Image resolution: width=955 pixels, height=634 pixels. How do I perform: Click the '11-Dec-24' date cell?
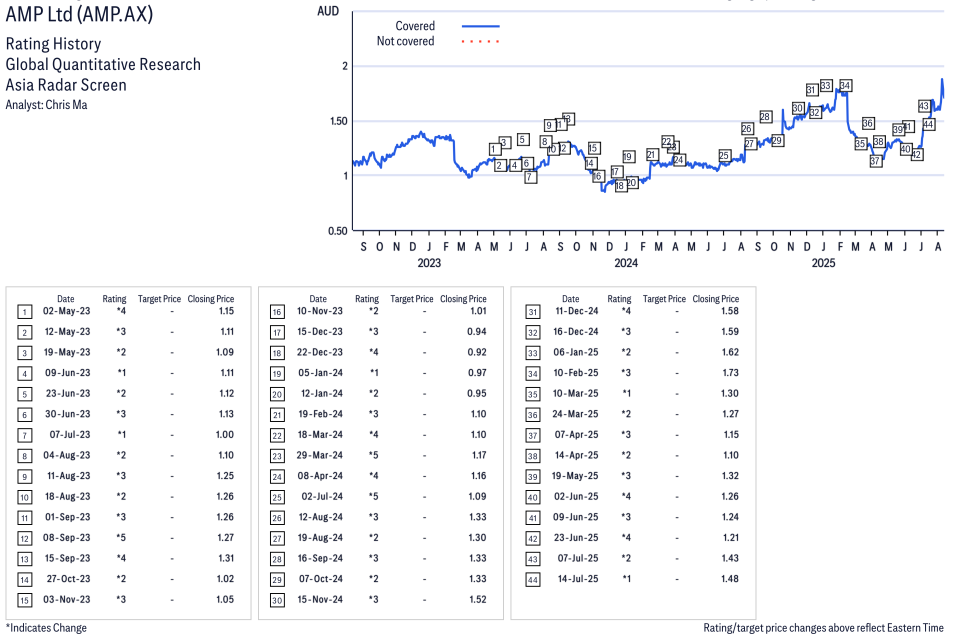577,311
